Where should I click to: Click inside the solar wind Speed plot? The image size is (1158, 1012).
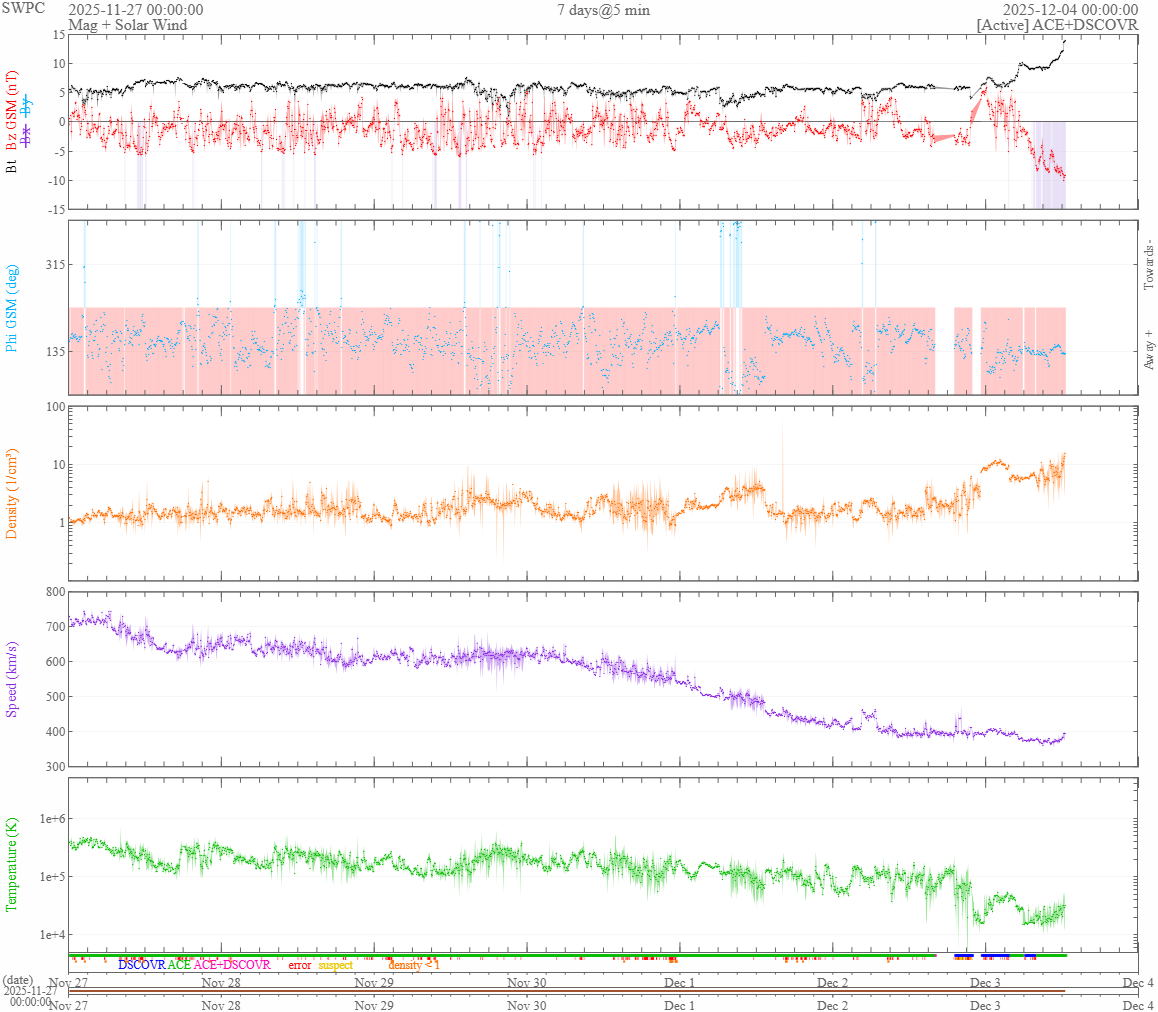click(x=603, y=679)
